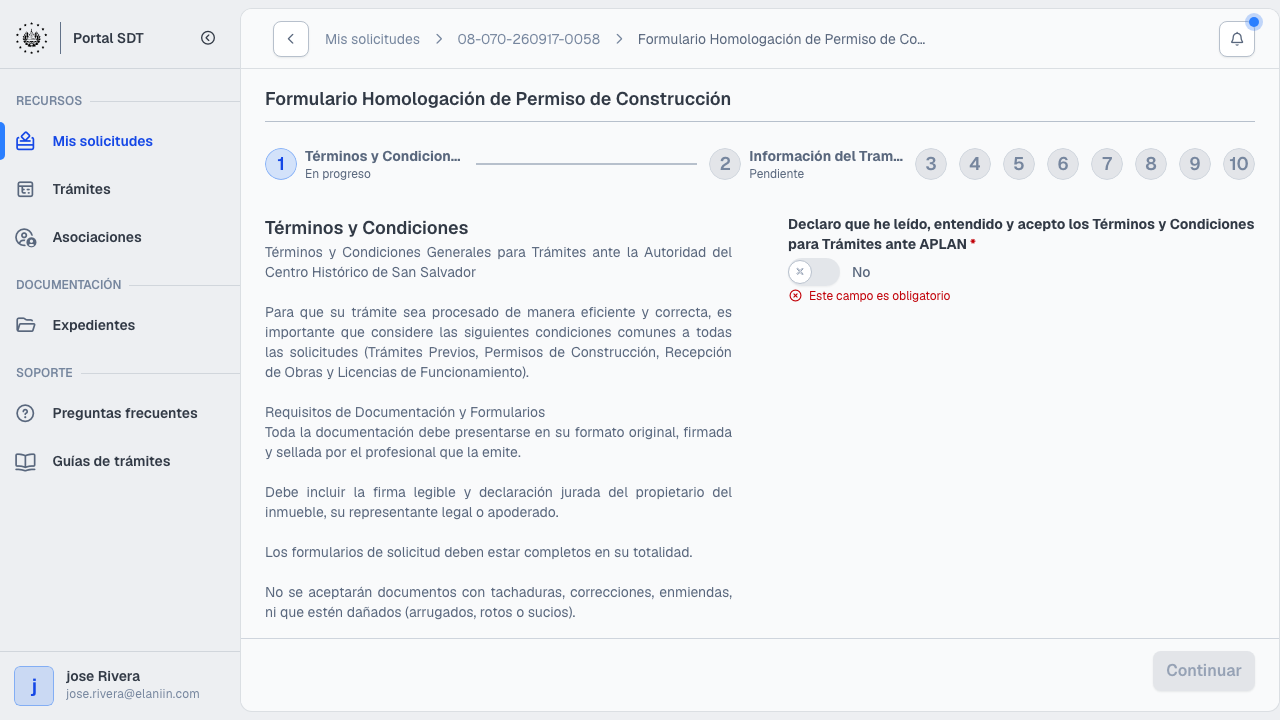Jump to step 9 in the stepper
Screen dimensions: 1280x720
coord(1195,164)
